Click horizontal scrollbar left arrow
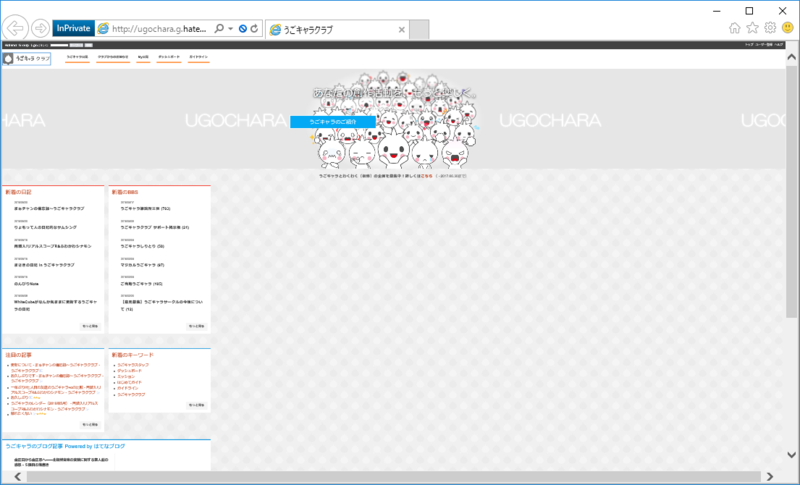This screenshot has width=800, height=485. point(17,477)
